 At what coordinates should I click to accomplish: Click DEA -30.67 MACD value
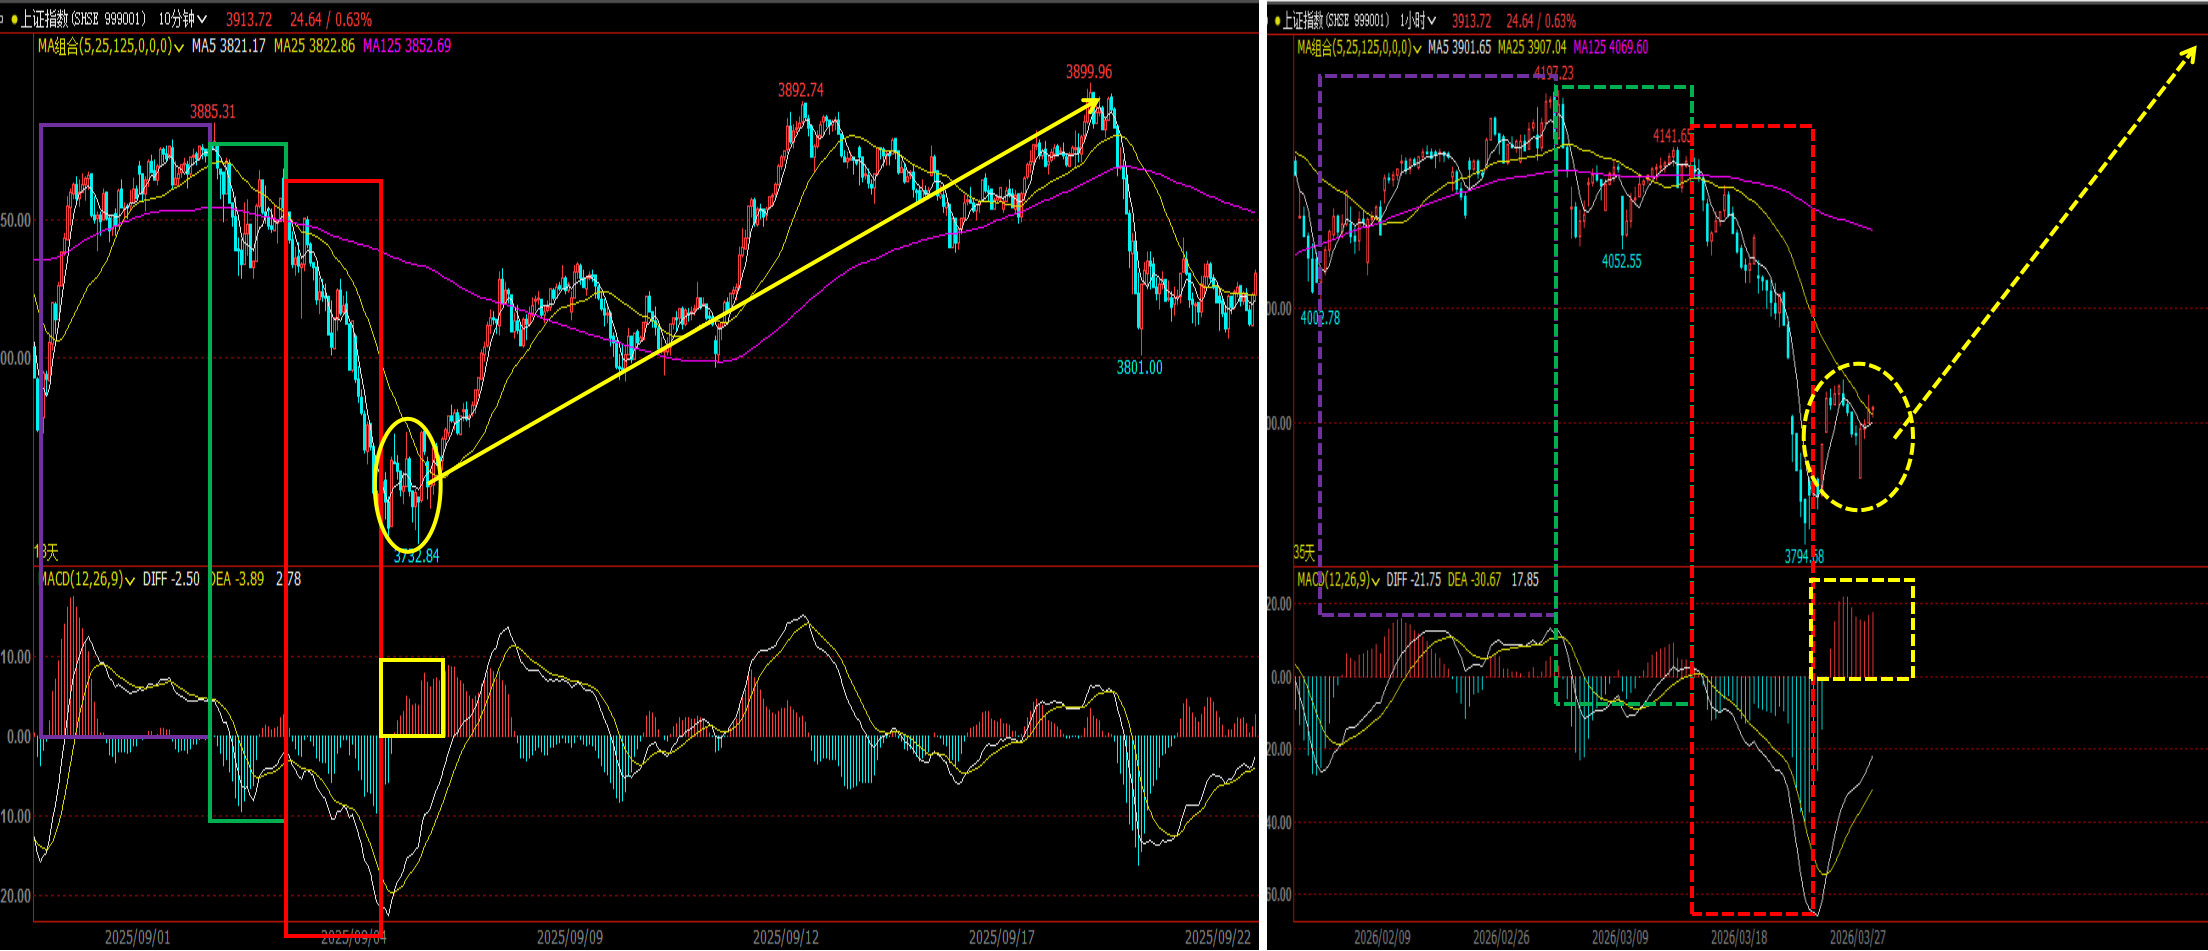tap(1475, 580)
